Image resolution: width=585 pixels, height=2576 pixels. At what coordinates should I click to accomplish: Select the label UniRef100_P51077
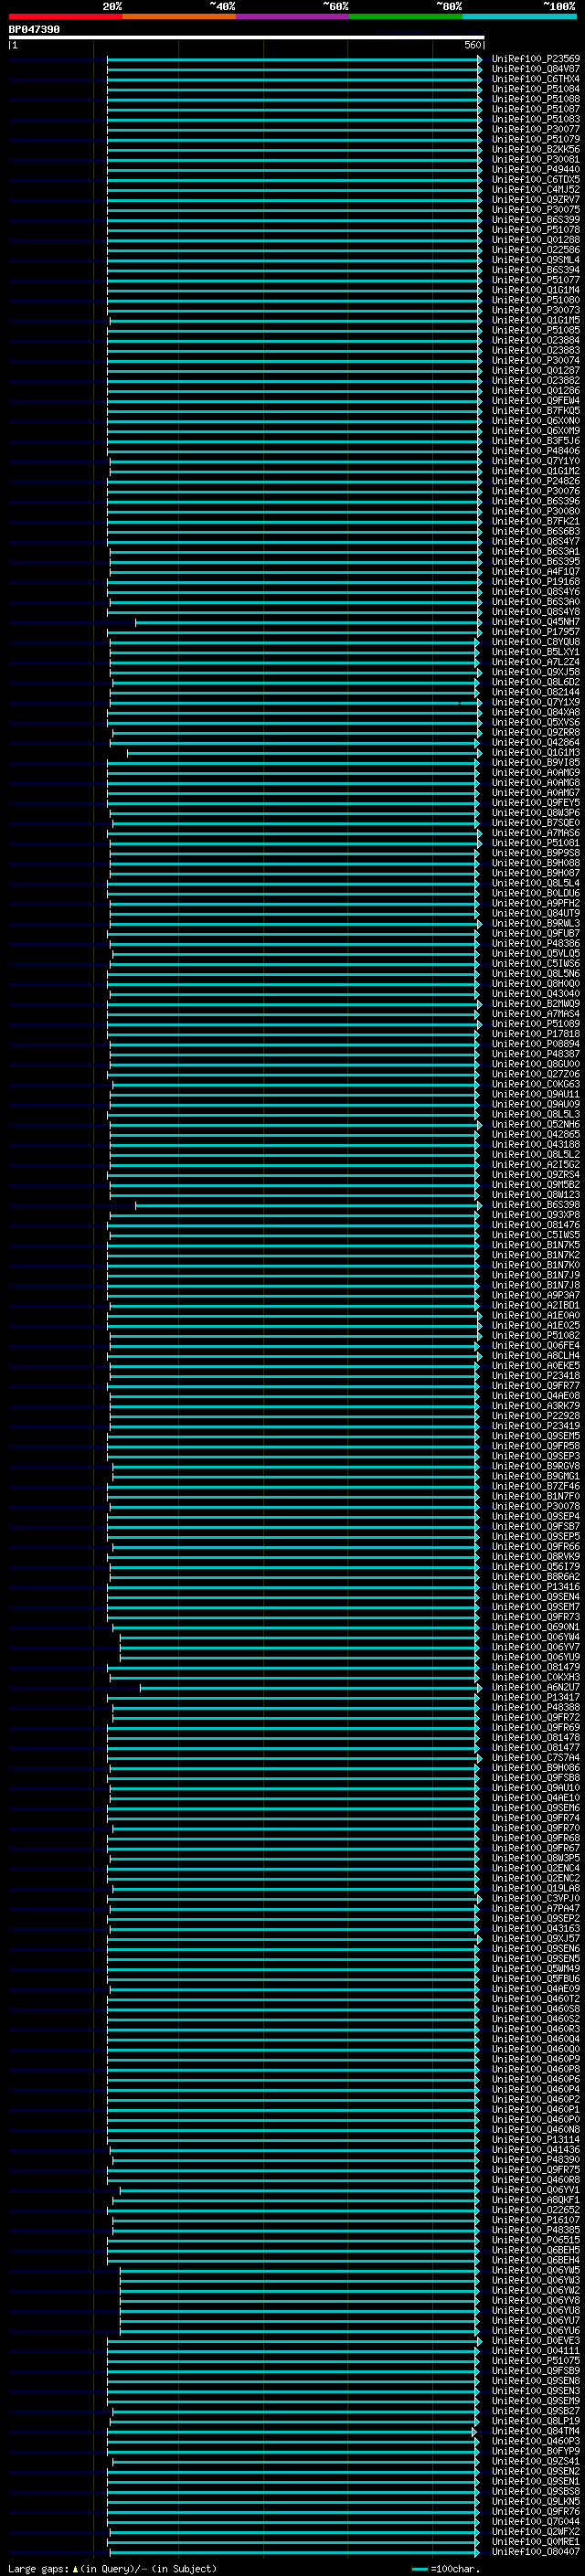[536, 280]
